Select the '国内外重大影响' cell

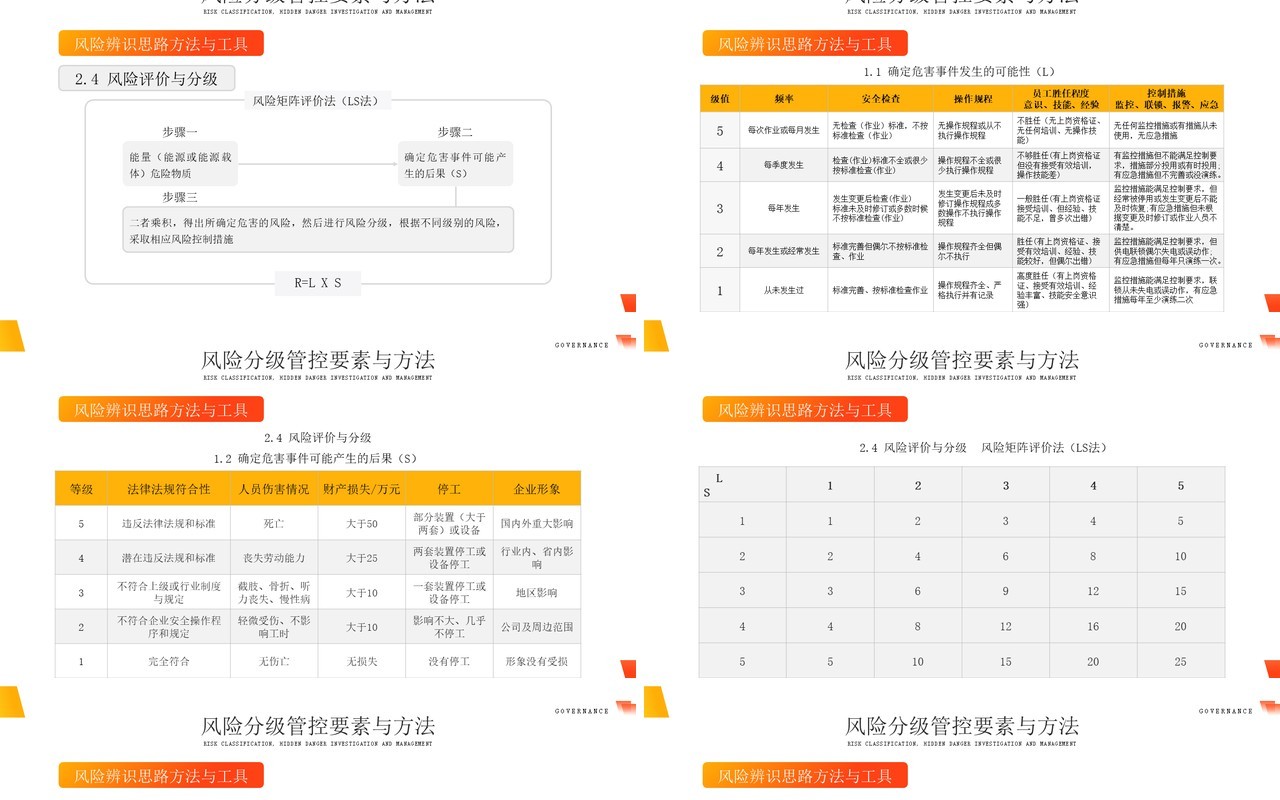(537, 523)
